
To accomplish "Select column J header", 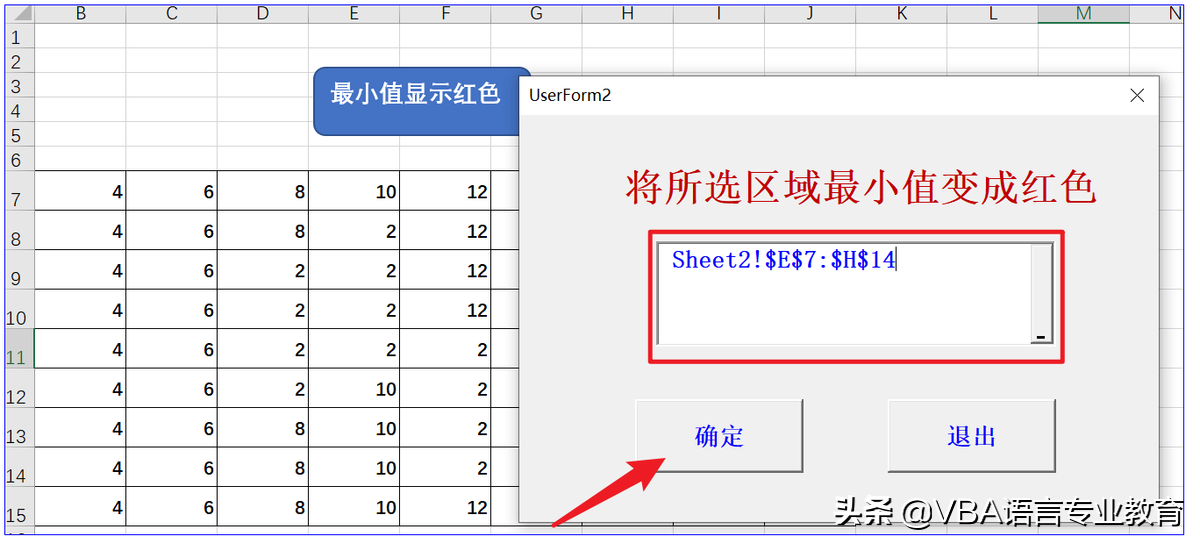I will 810,14.
